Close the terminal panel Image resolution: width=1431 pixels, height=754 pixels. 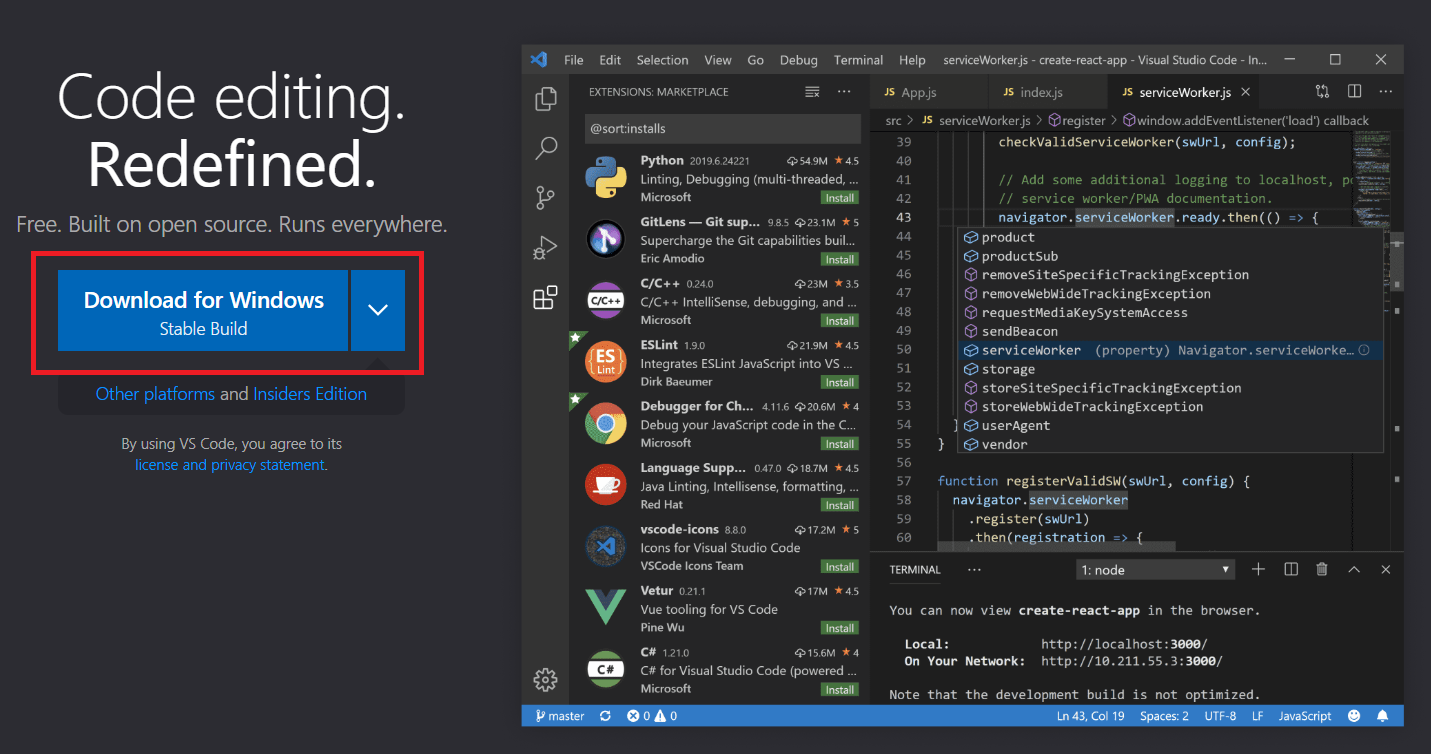(1385, 569)
